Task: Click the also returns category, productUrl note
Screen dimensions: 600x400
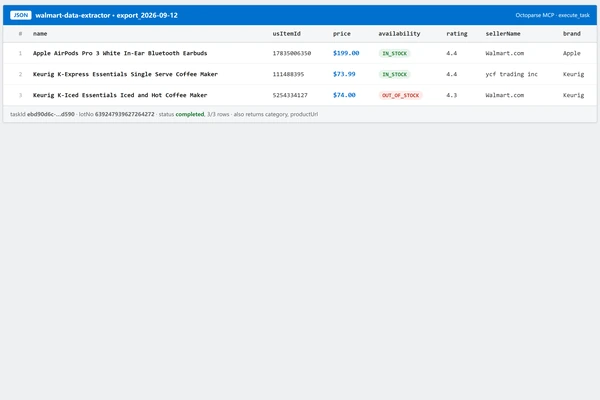Action: point(276,114)
